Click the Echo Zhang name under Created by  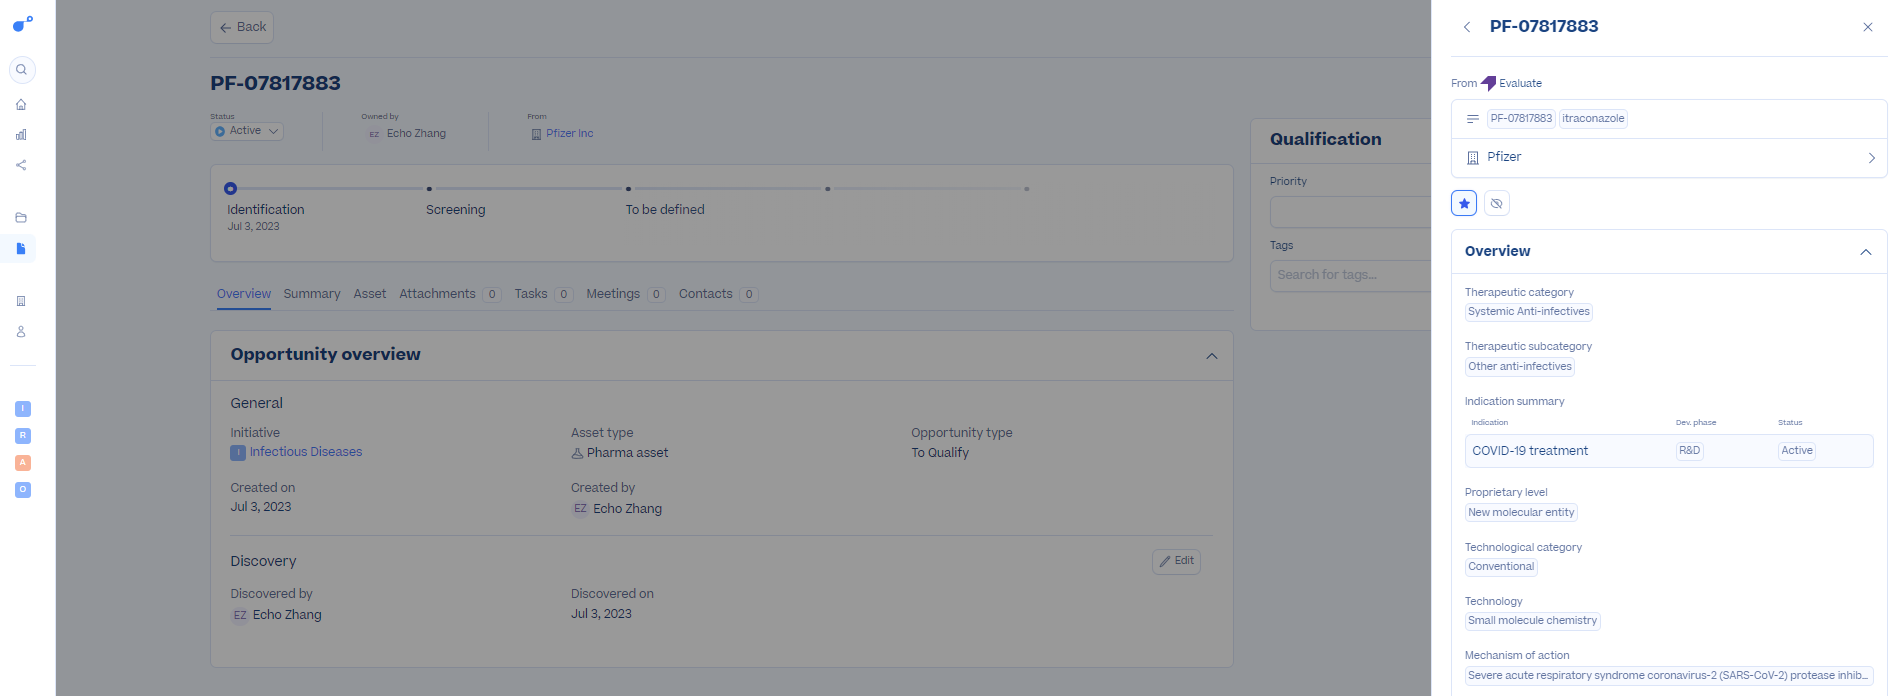627,509
